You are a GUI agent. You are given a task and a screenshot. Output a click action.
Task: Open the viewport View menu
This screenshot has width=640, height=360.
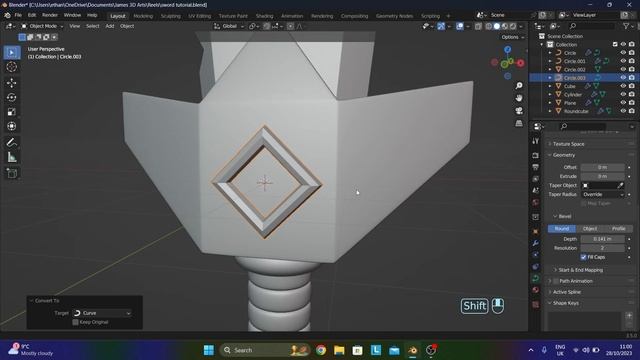coord(75,26)
